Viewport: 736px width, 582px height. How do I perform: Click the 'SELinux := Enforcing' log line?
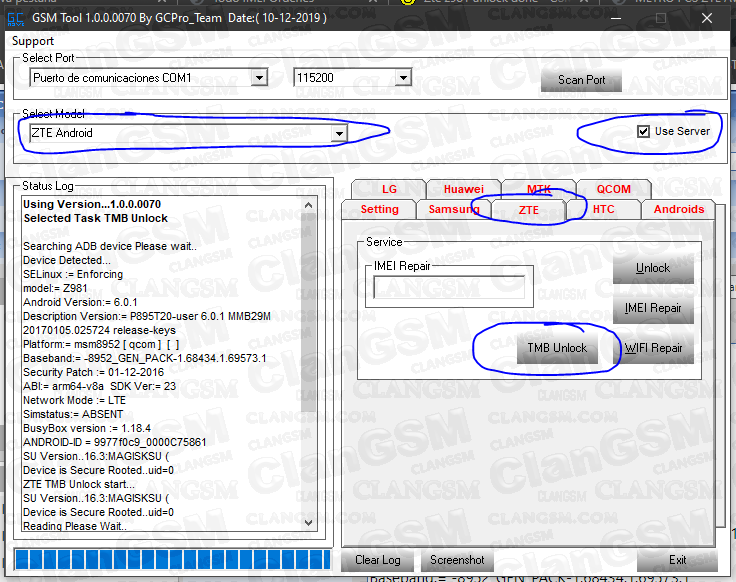tap(73, 274)
